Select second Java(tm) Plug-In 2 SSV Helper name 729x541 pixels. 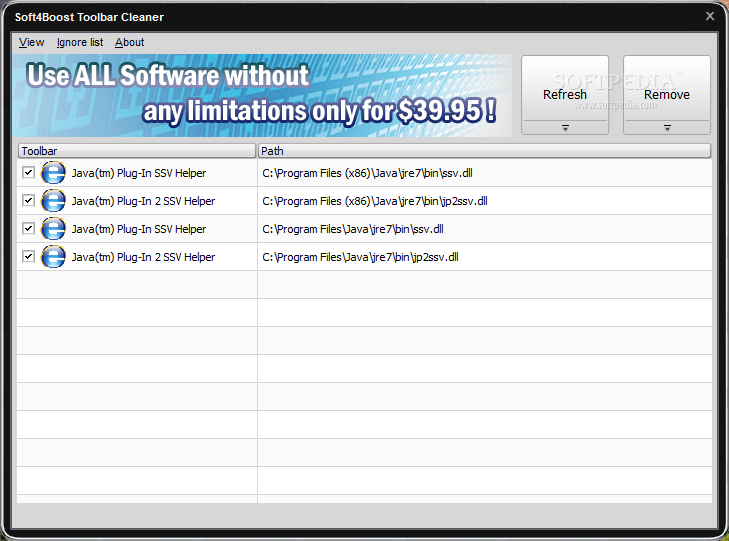click(143, 257)
